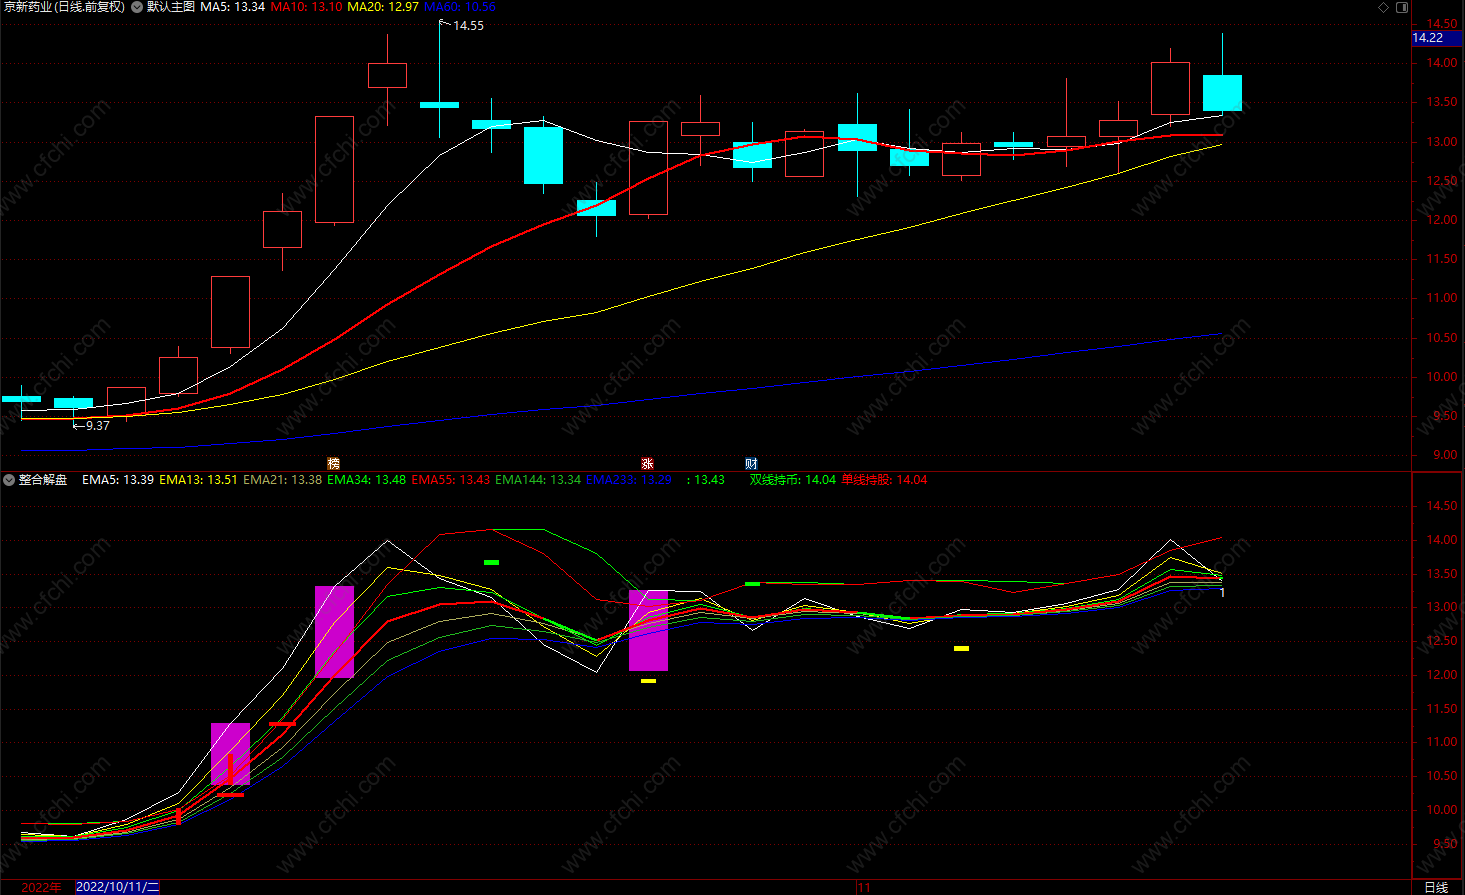Open the main chart indicator dropdown arrow

coord(137,7)
